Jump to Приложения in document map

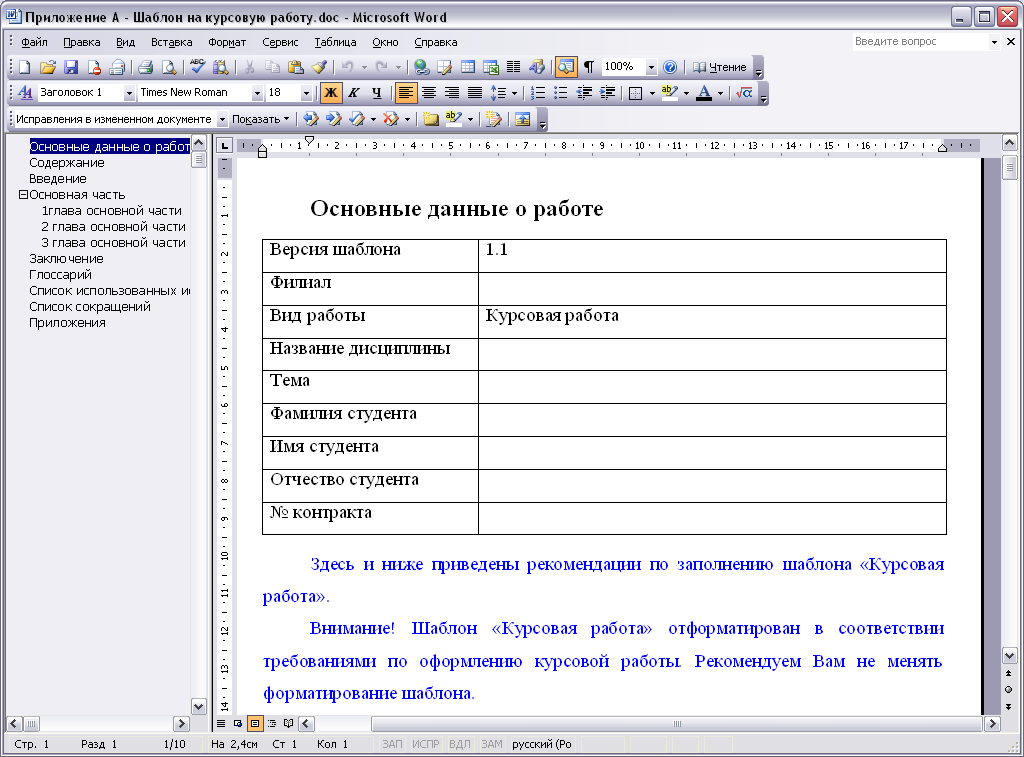(67, 323)
